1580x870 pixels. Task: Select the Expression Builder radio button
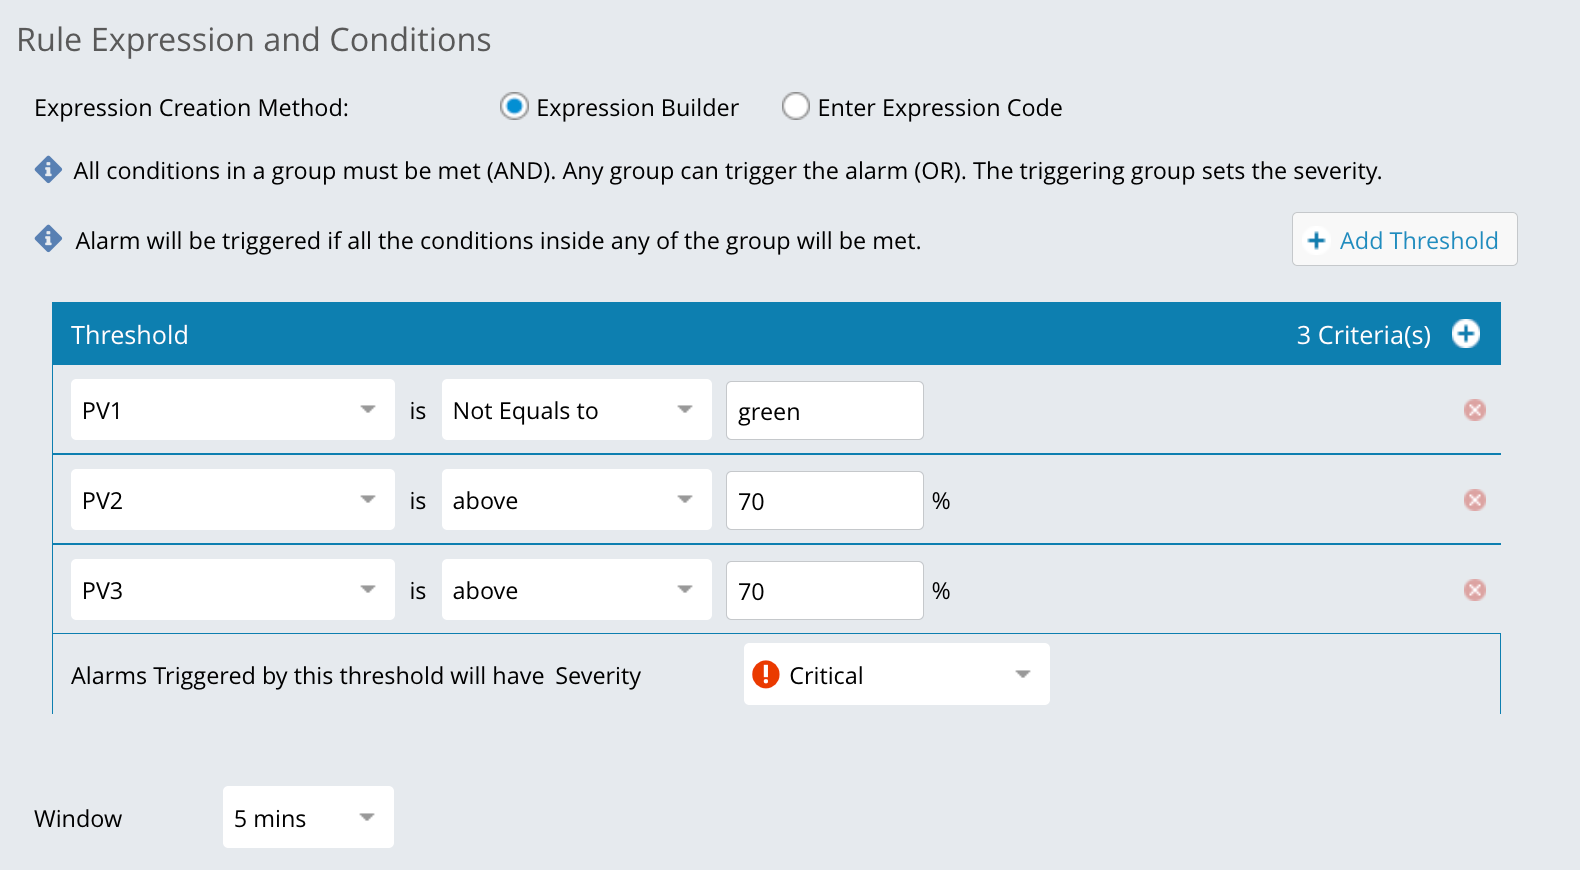point(513,106)
